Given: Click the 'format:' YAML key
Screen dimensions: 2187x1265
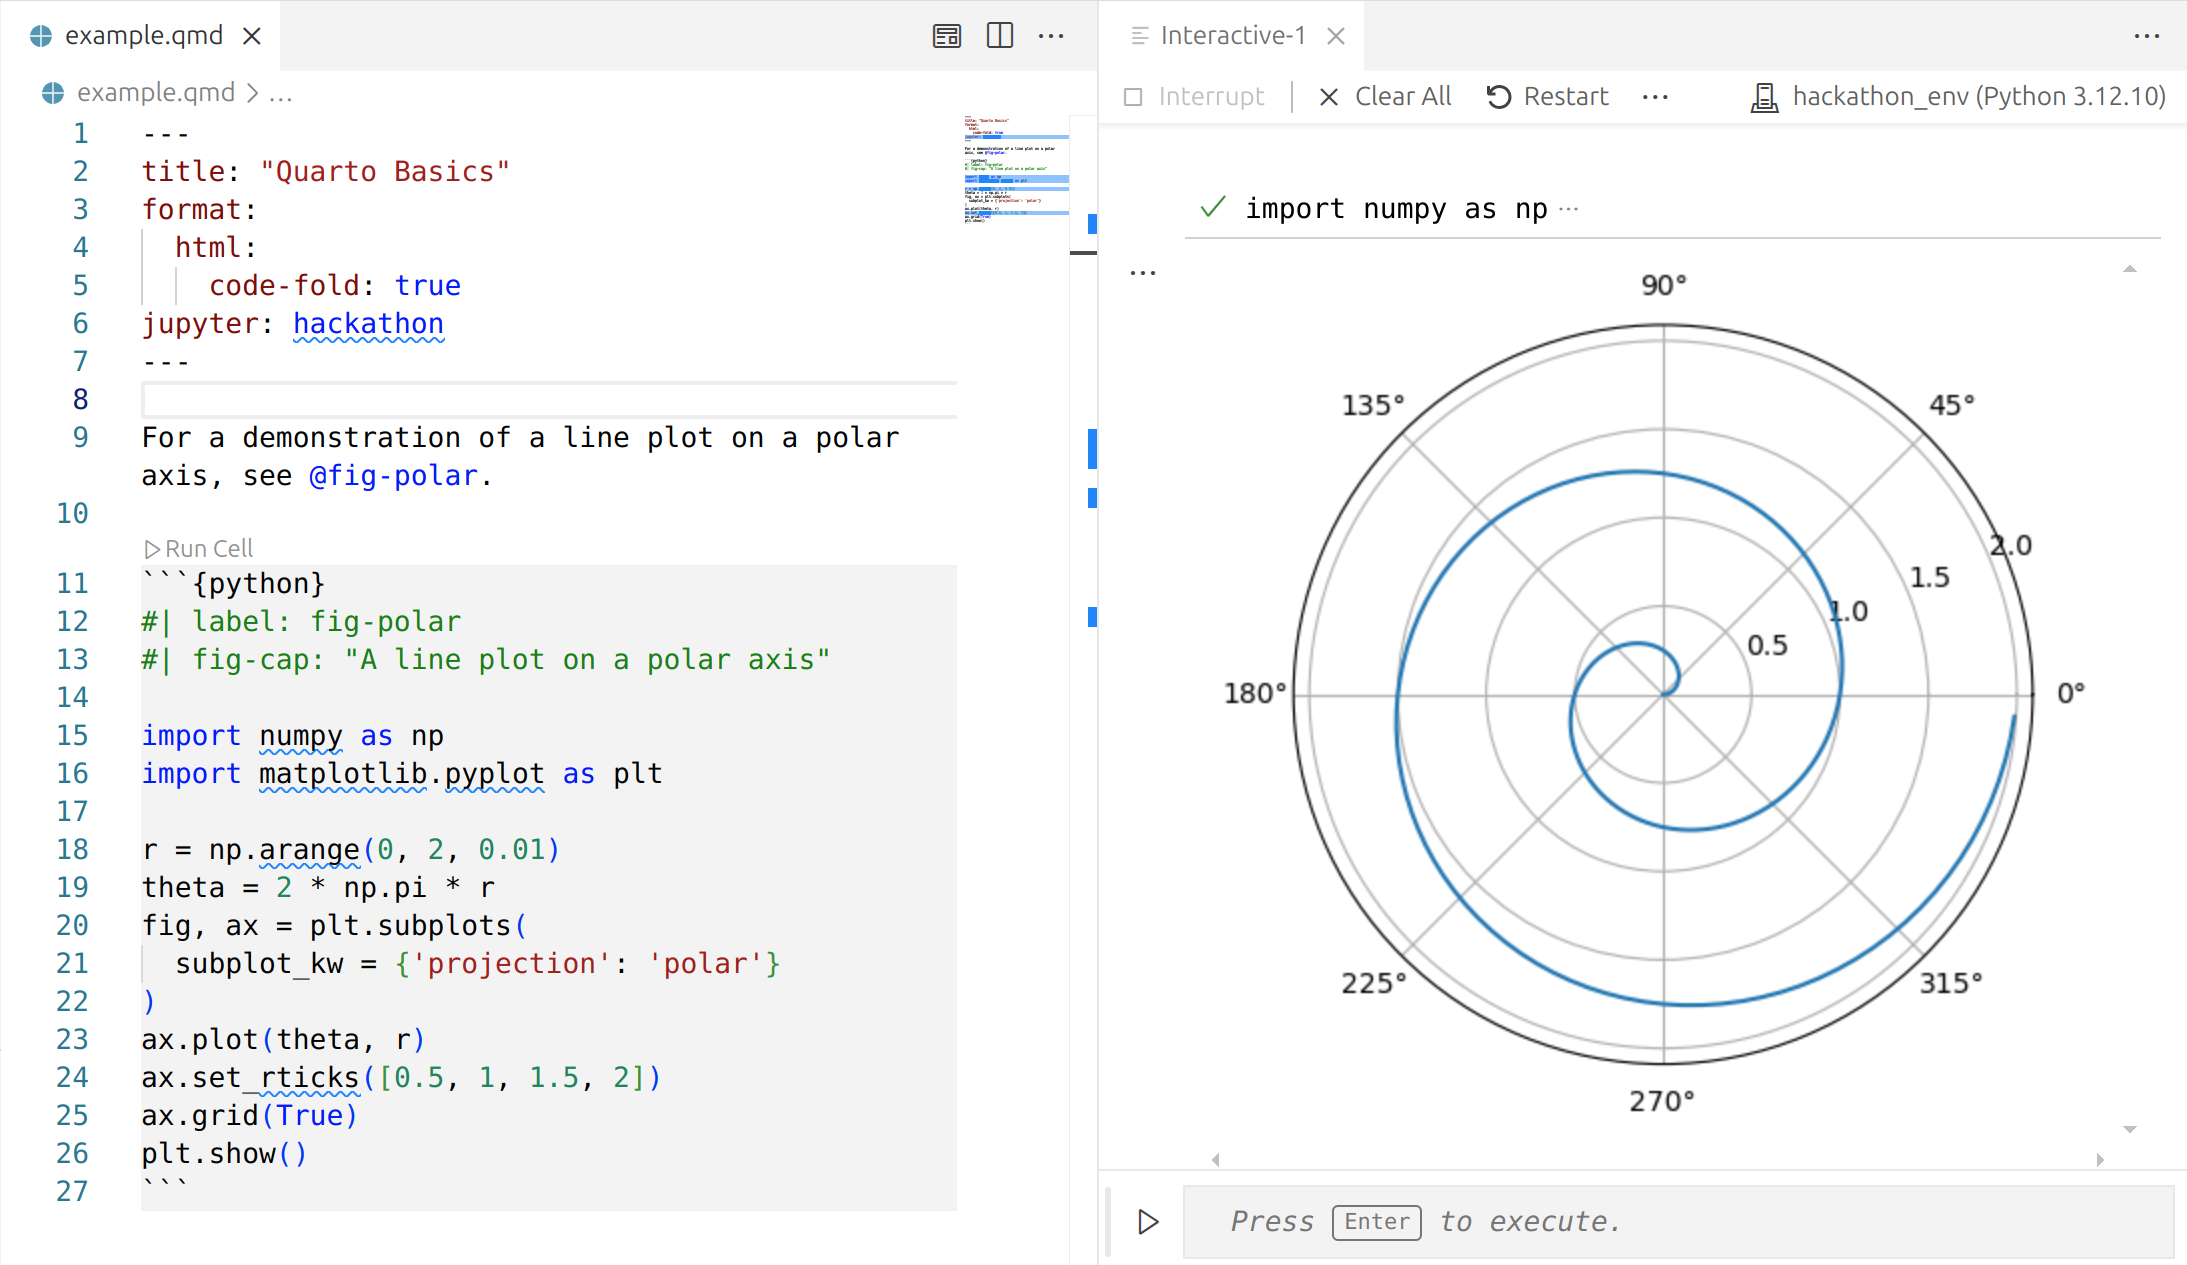Looking at the screenshot, I should pos(200,210).
